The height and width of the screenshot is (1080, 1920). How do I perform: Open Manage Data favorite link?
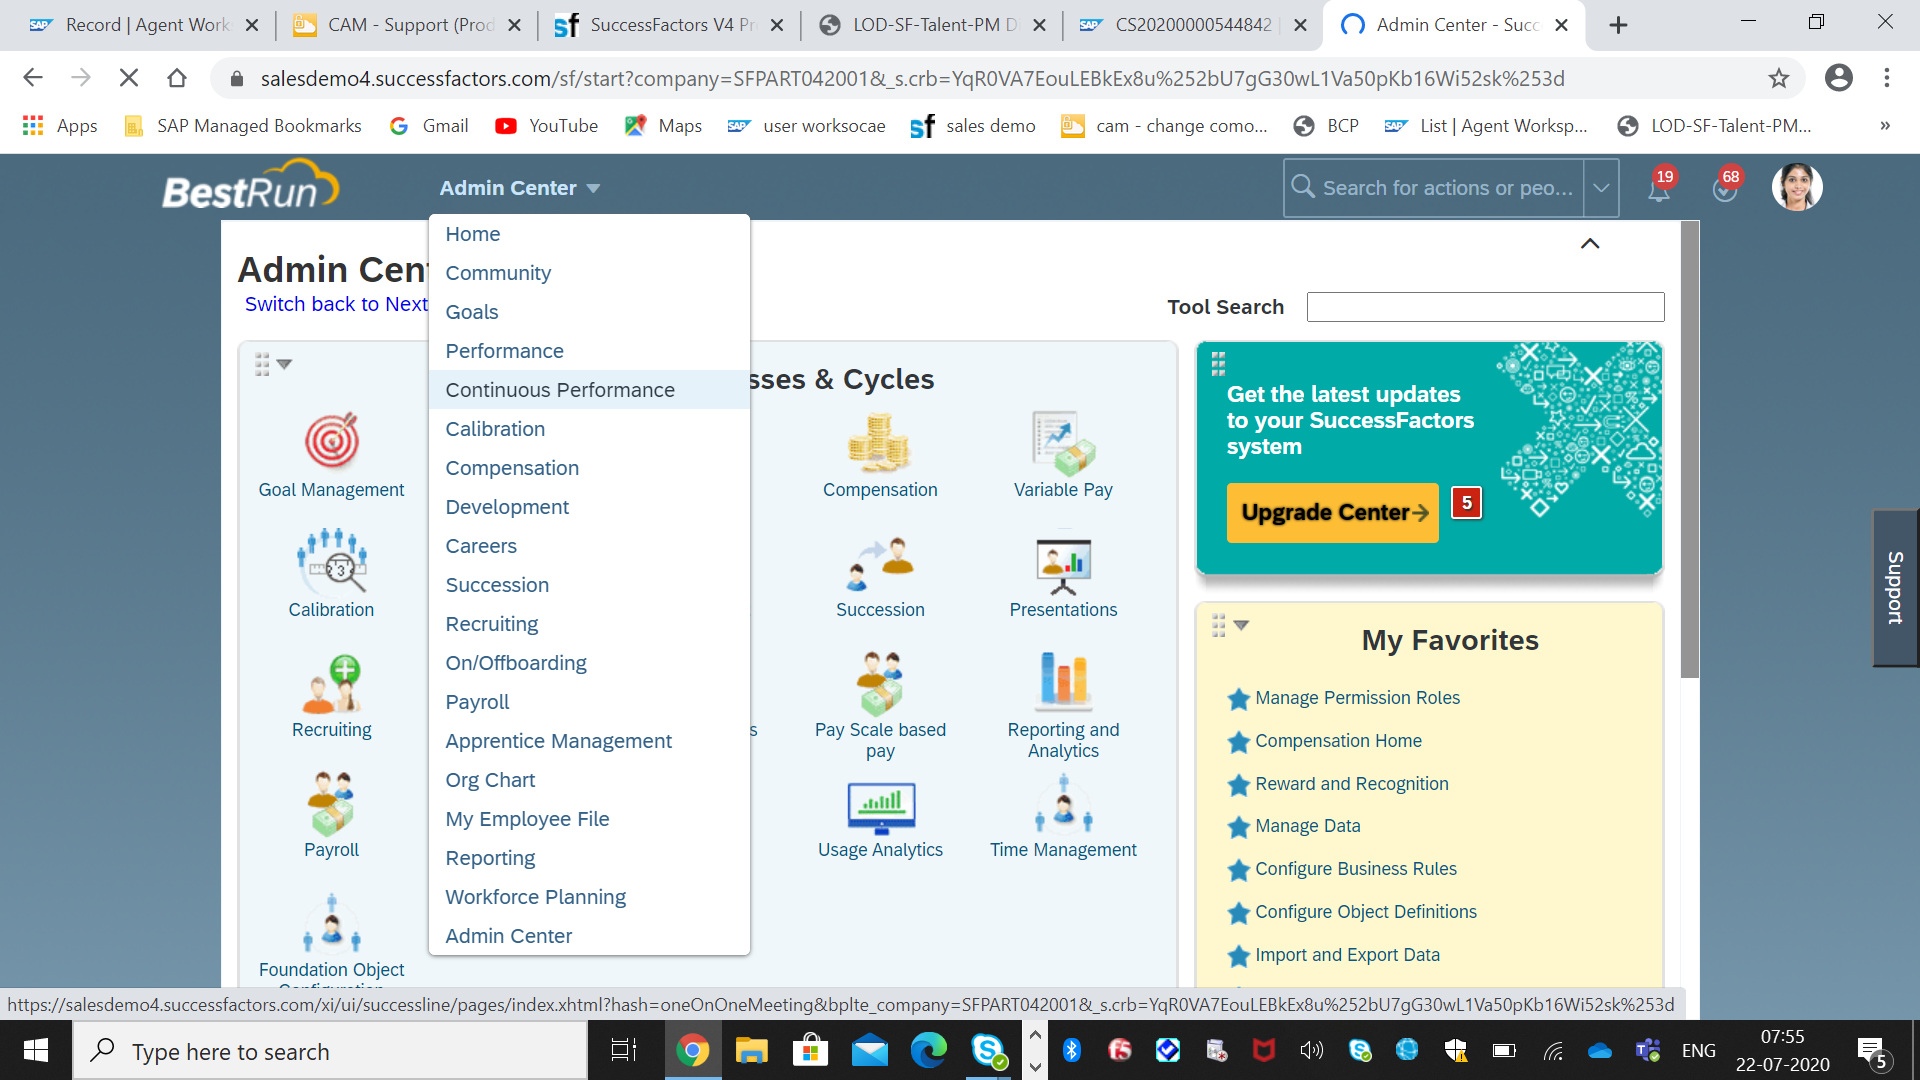point(1307,826)
